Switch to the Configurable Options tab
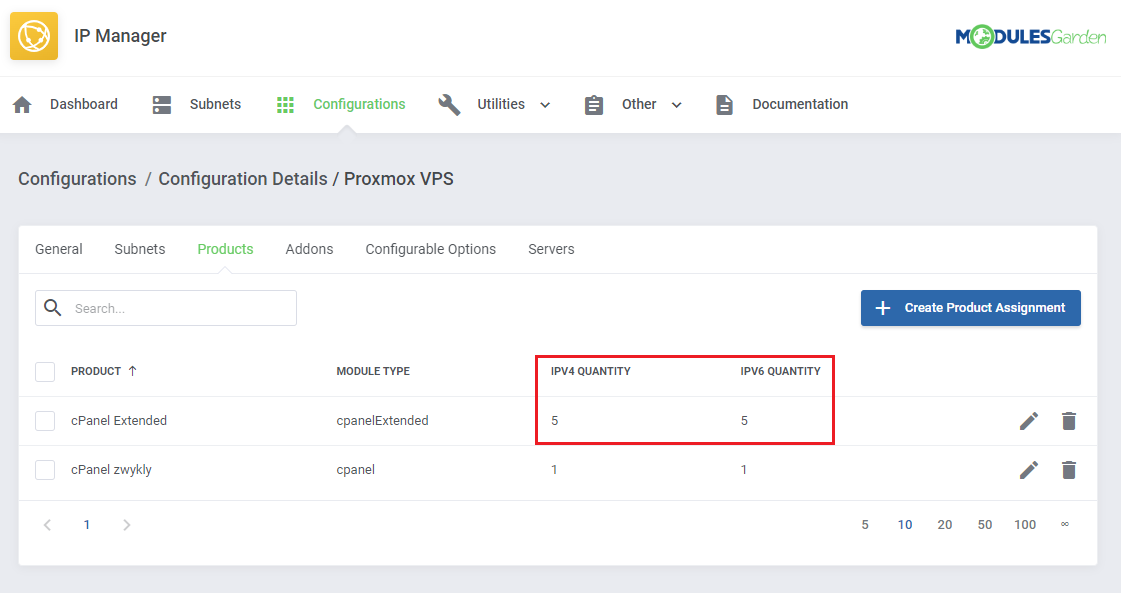1121x593 pixels. point(430,249)
